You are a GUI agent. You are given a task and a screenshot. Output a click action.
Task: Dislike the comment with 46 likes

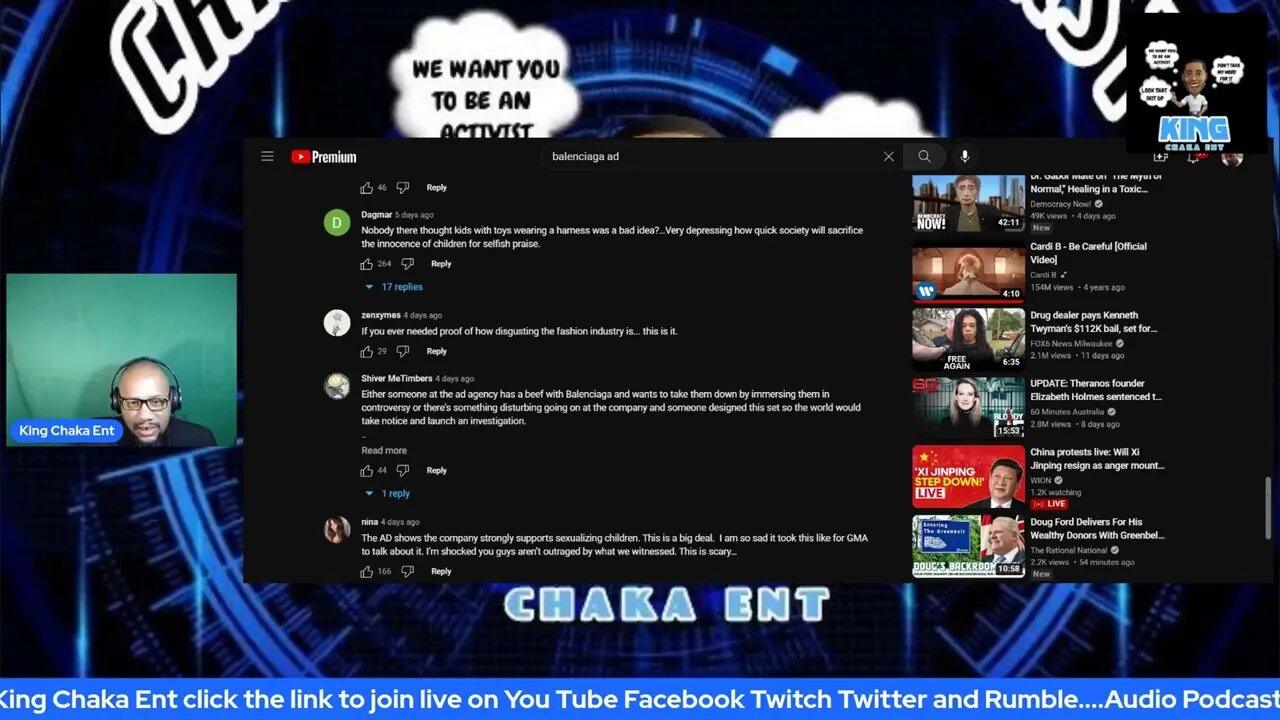(x=402, y=187)
